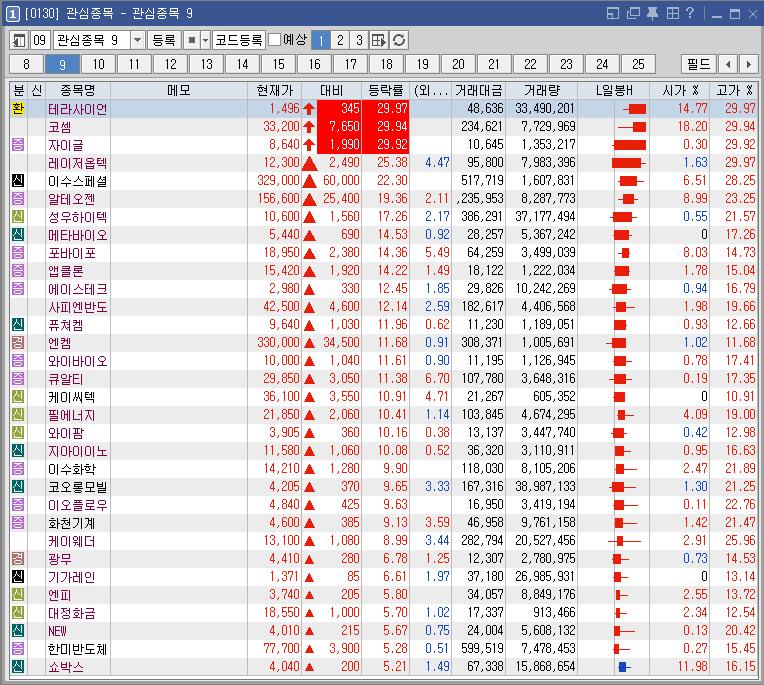
Task: Click the 증 badge on 자이글 row
Action: [x=18, y=145]
